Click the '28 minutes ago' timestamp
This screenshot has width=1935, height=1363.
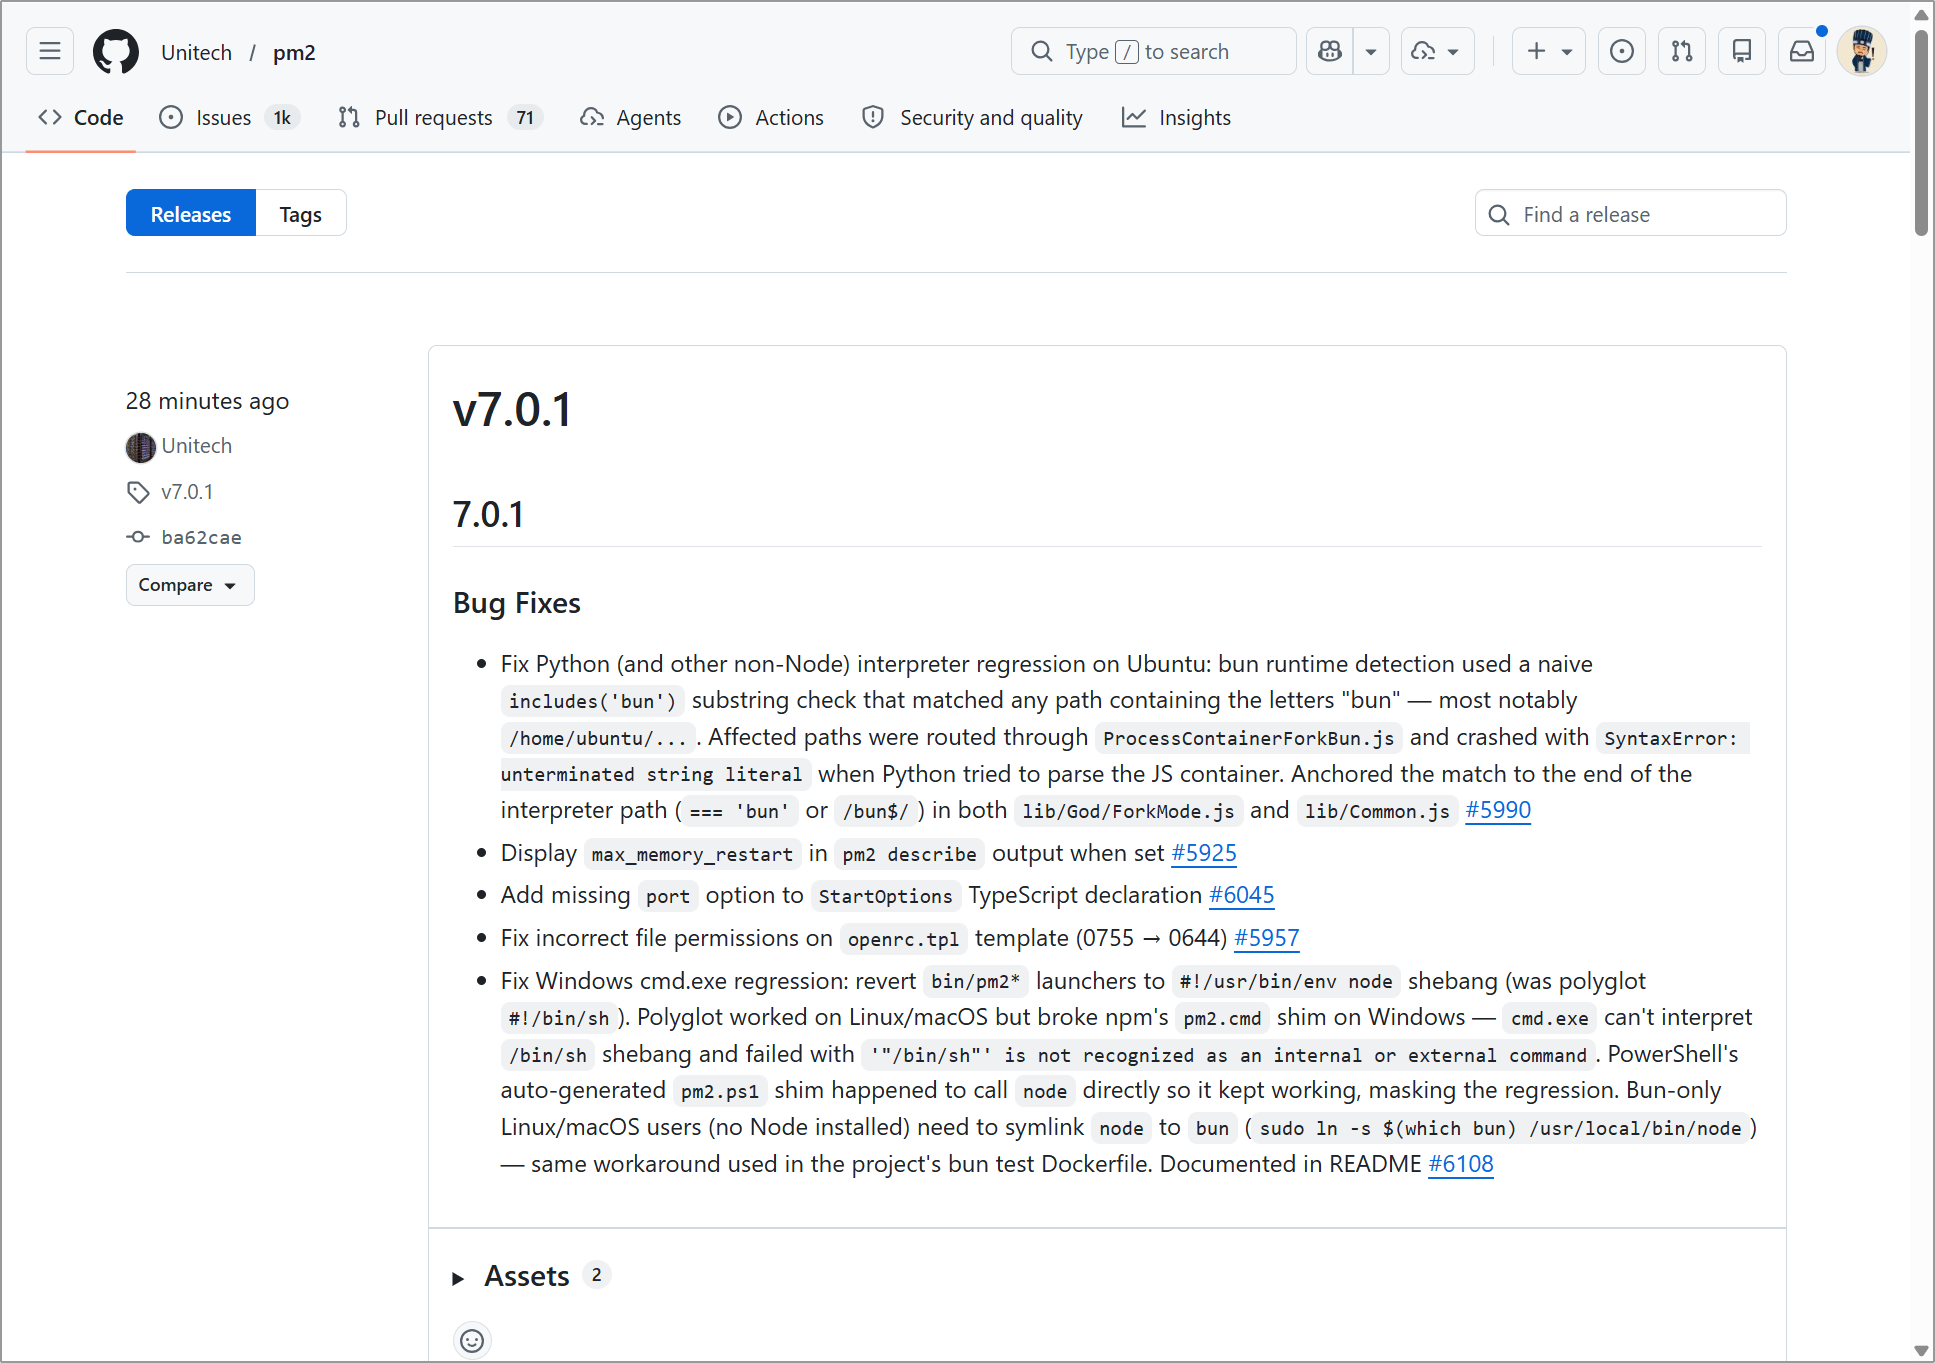[x=208, y=401]
